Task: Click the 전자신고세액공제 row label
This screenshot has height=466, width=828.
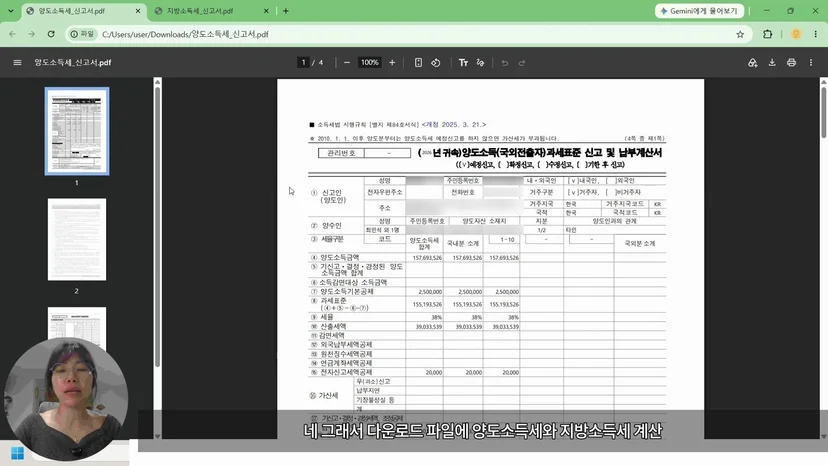Action: pyautogui.click(x=346, y=372)
